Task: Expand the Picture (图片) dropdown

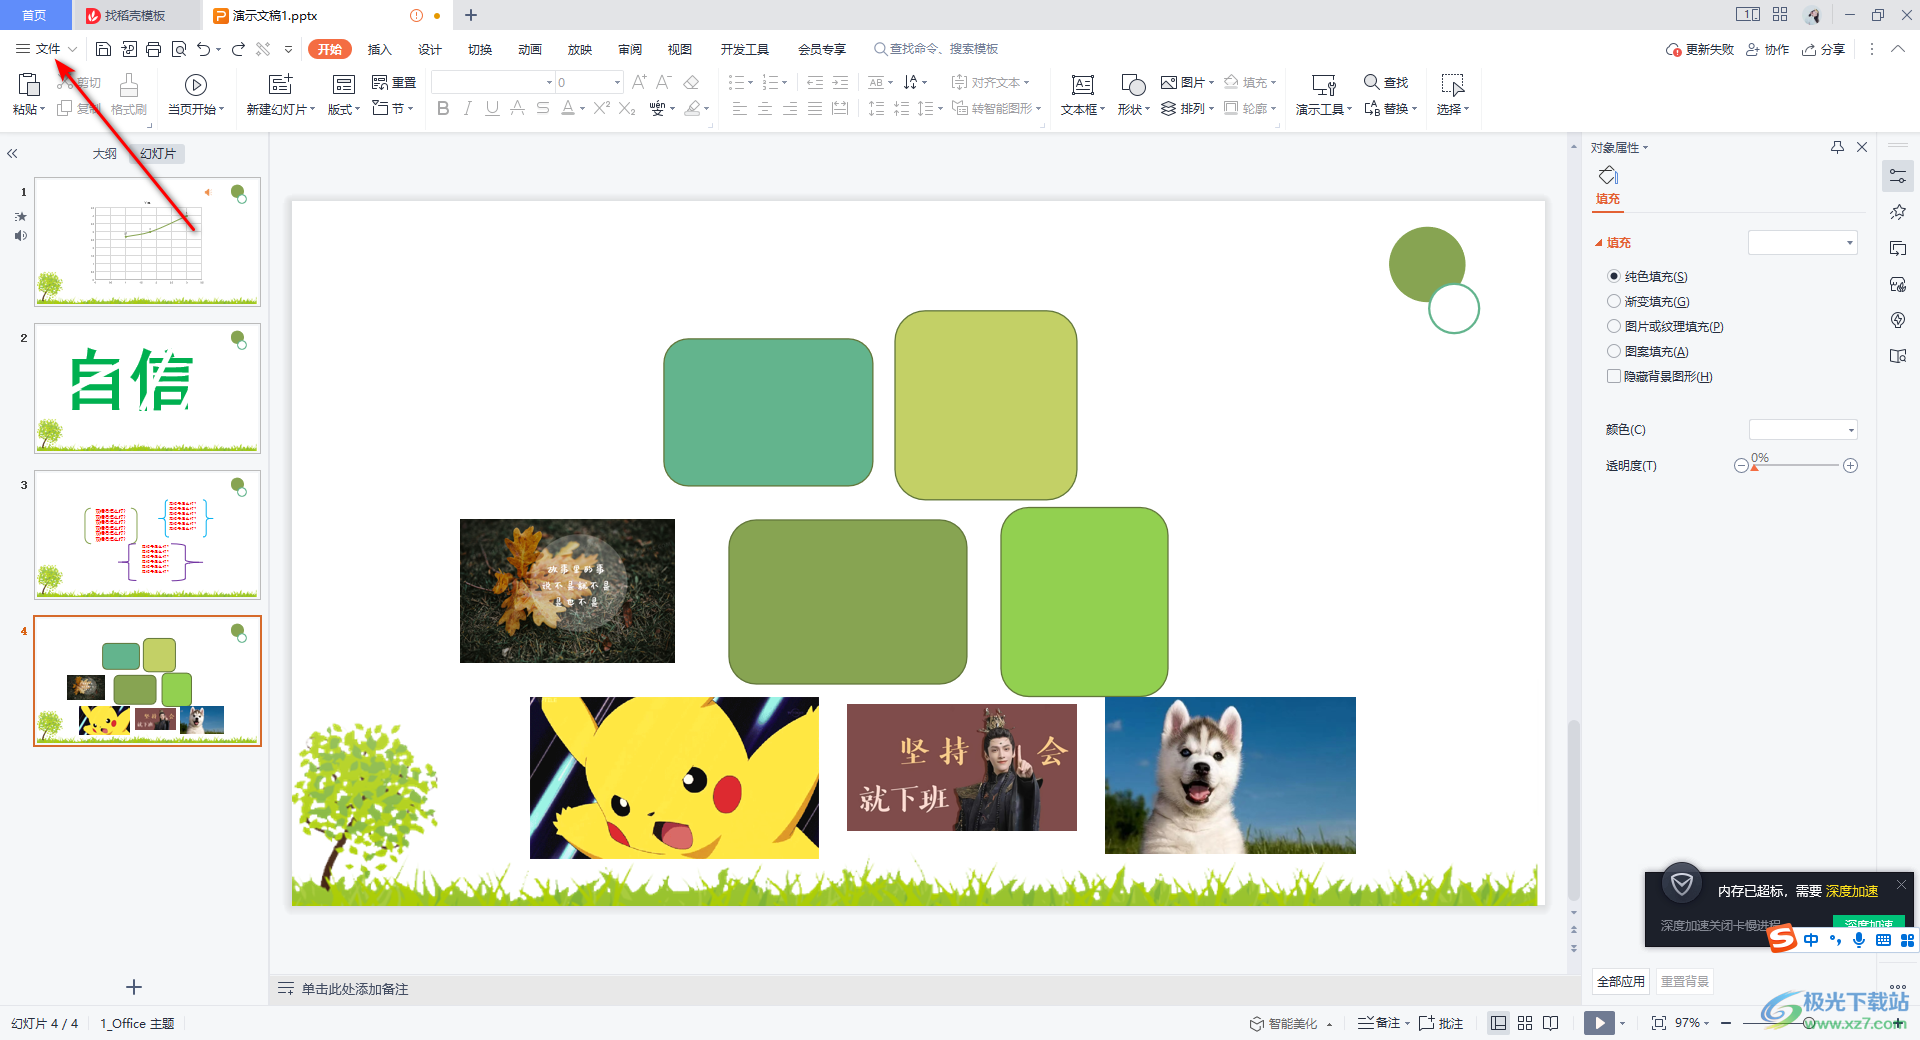Action: click(1187, 82)
